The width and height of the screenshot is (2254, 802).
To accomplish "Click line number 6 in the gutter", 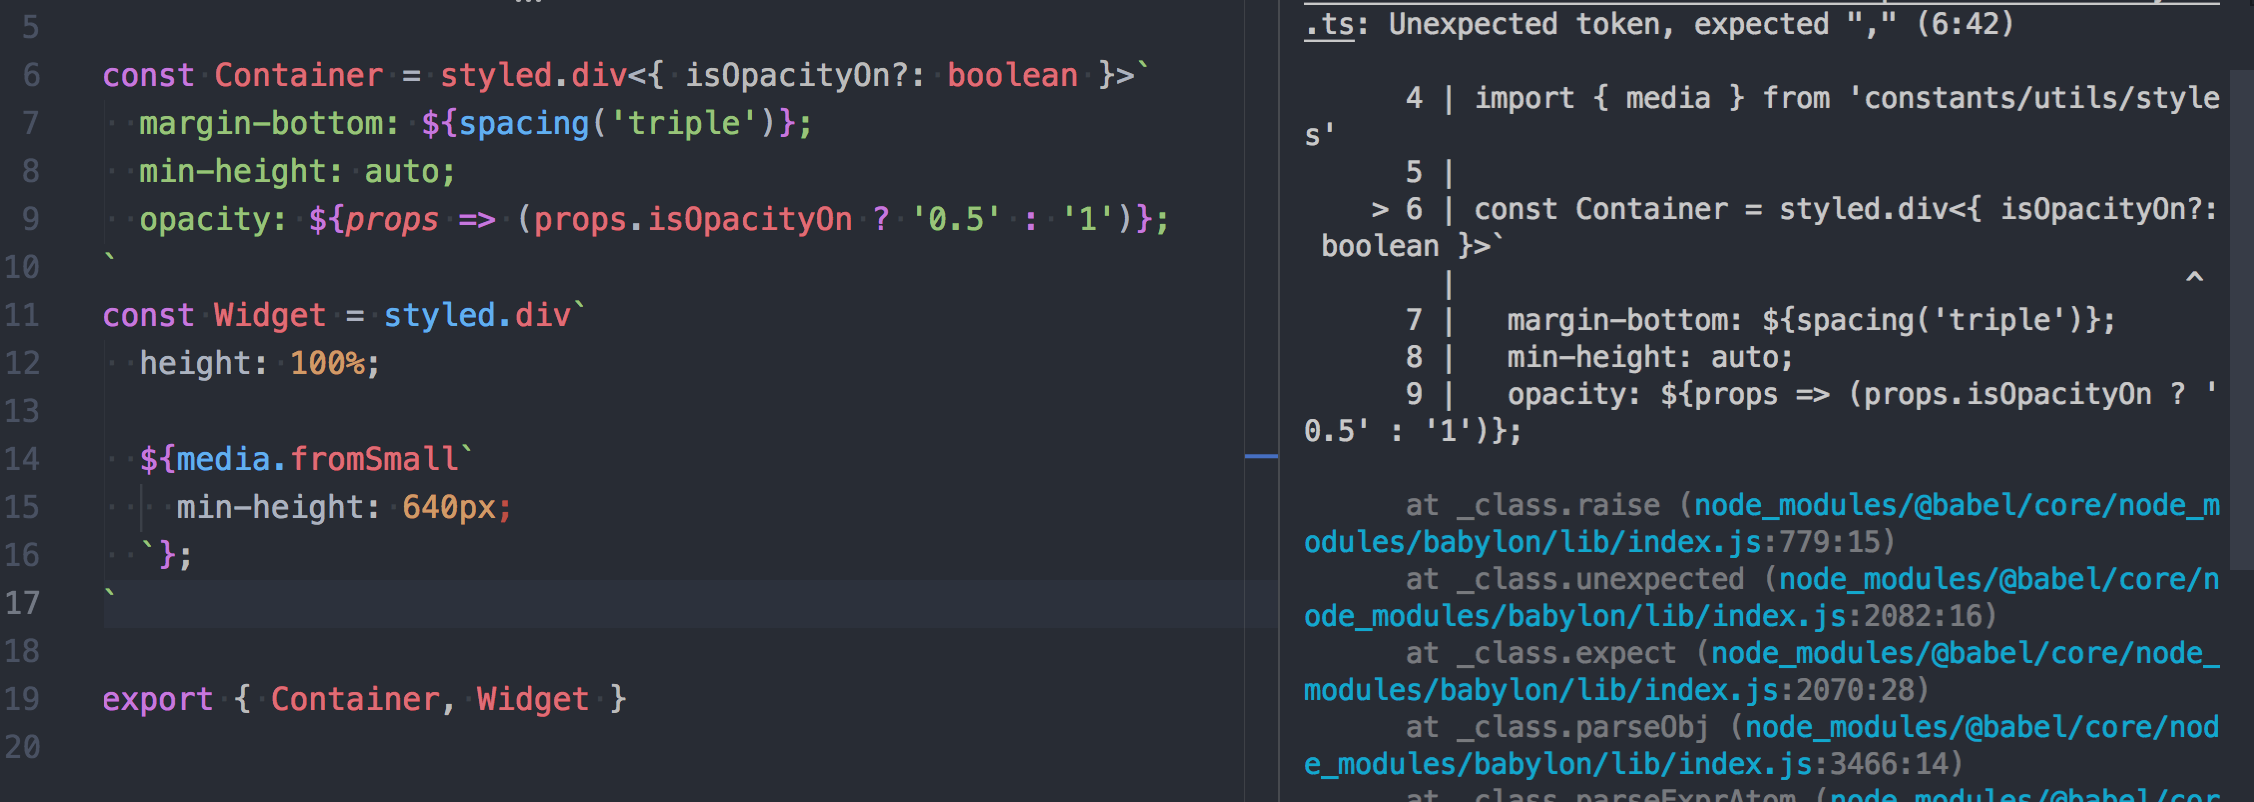I will point(31,75).
